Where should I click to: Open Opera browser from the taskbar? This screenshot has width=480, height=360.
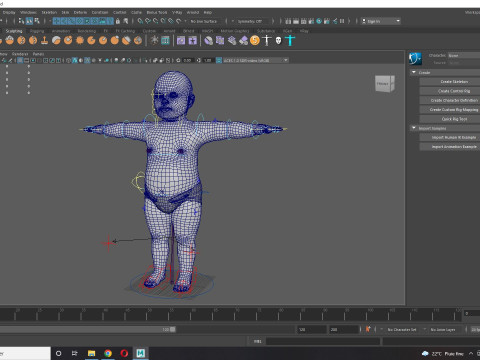124,353
